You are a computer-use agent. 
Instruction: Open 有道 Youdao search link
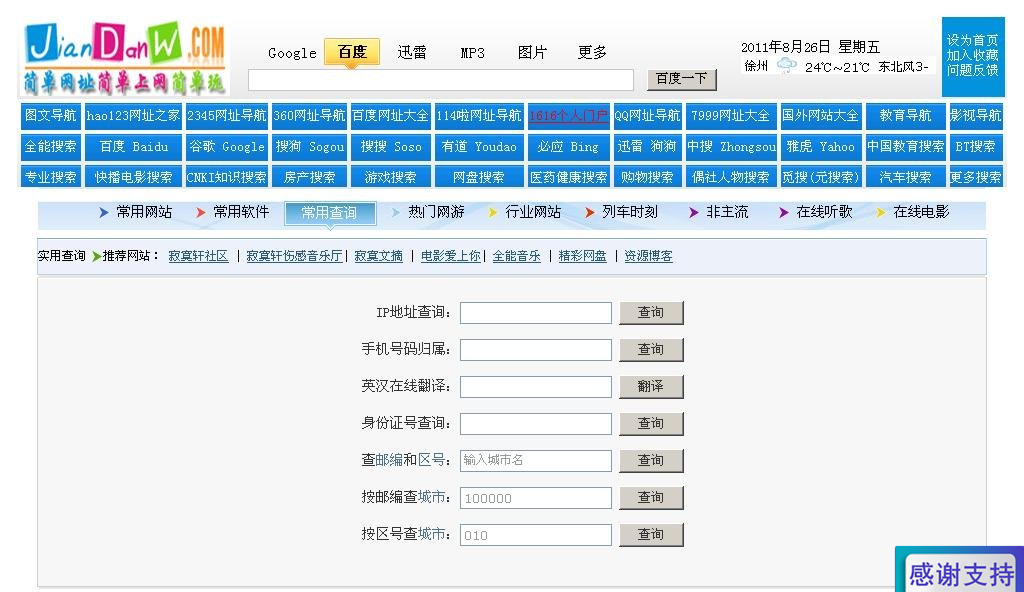click(x=479, y=146)
